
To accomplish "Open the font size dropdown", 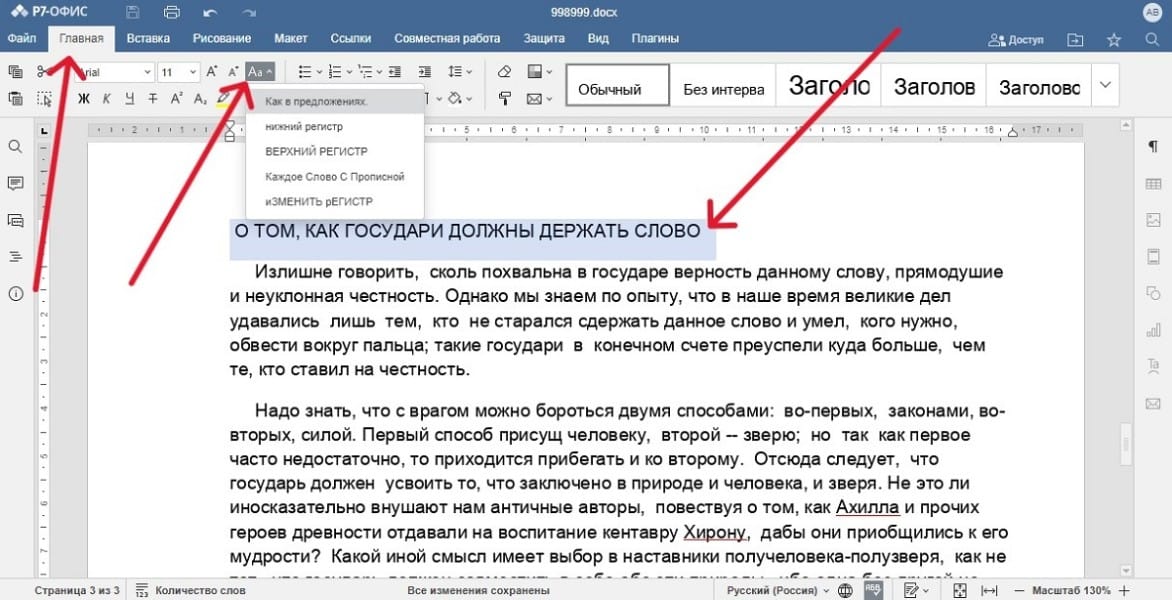I will (x=192, y=72).
